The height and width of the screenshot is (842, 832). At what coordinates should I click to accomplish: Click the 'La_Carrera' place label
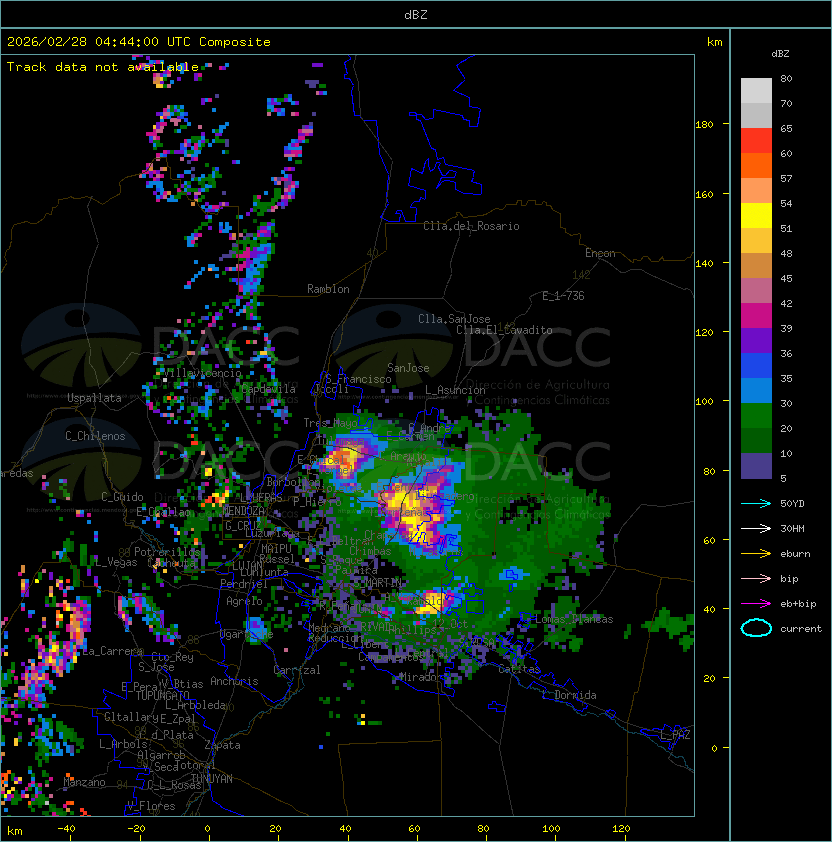point(112,651)
